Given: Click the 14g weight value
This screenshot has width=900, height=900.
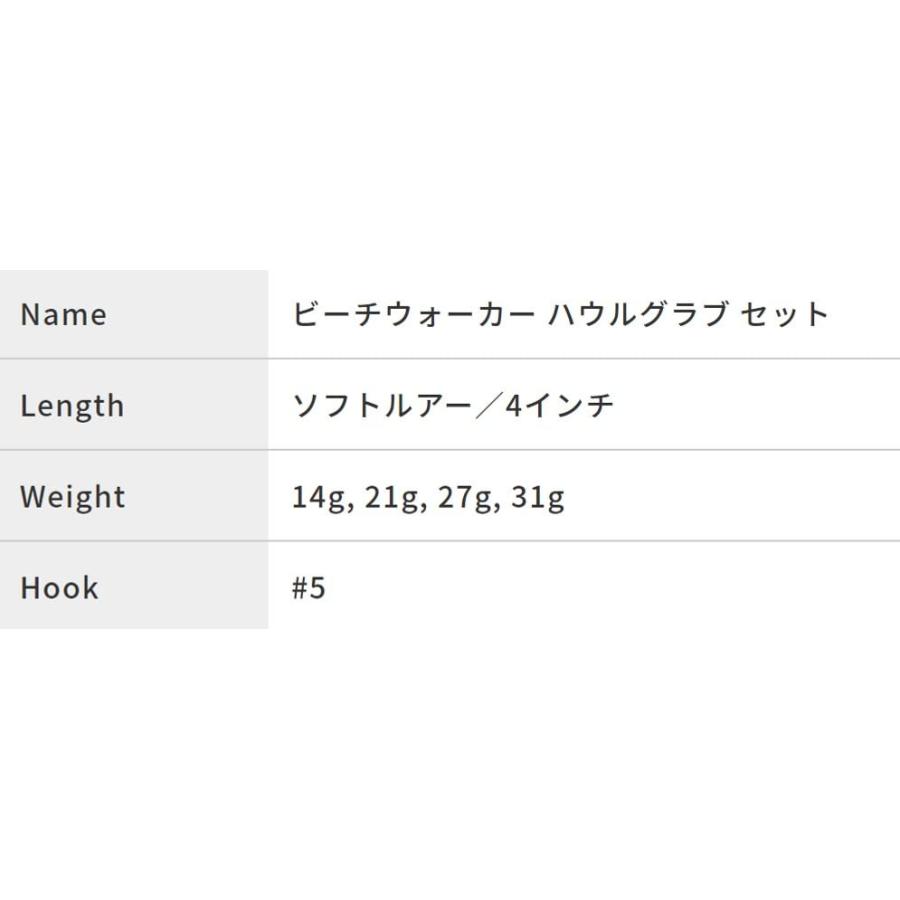Looking at the screenshot, I should (x=318, y=497).
